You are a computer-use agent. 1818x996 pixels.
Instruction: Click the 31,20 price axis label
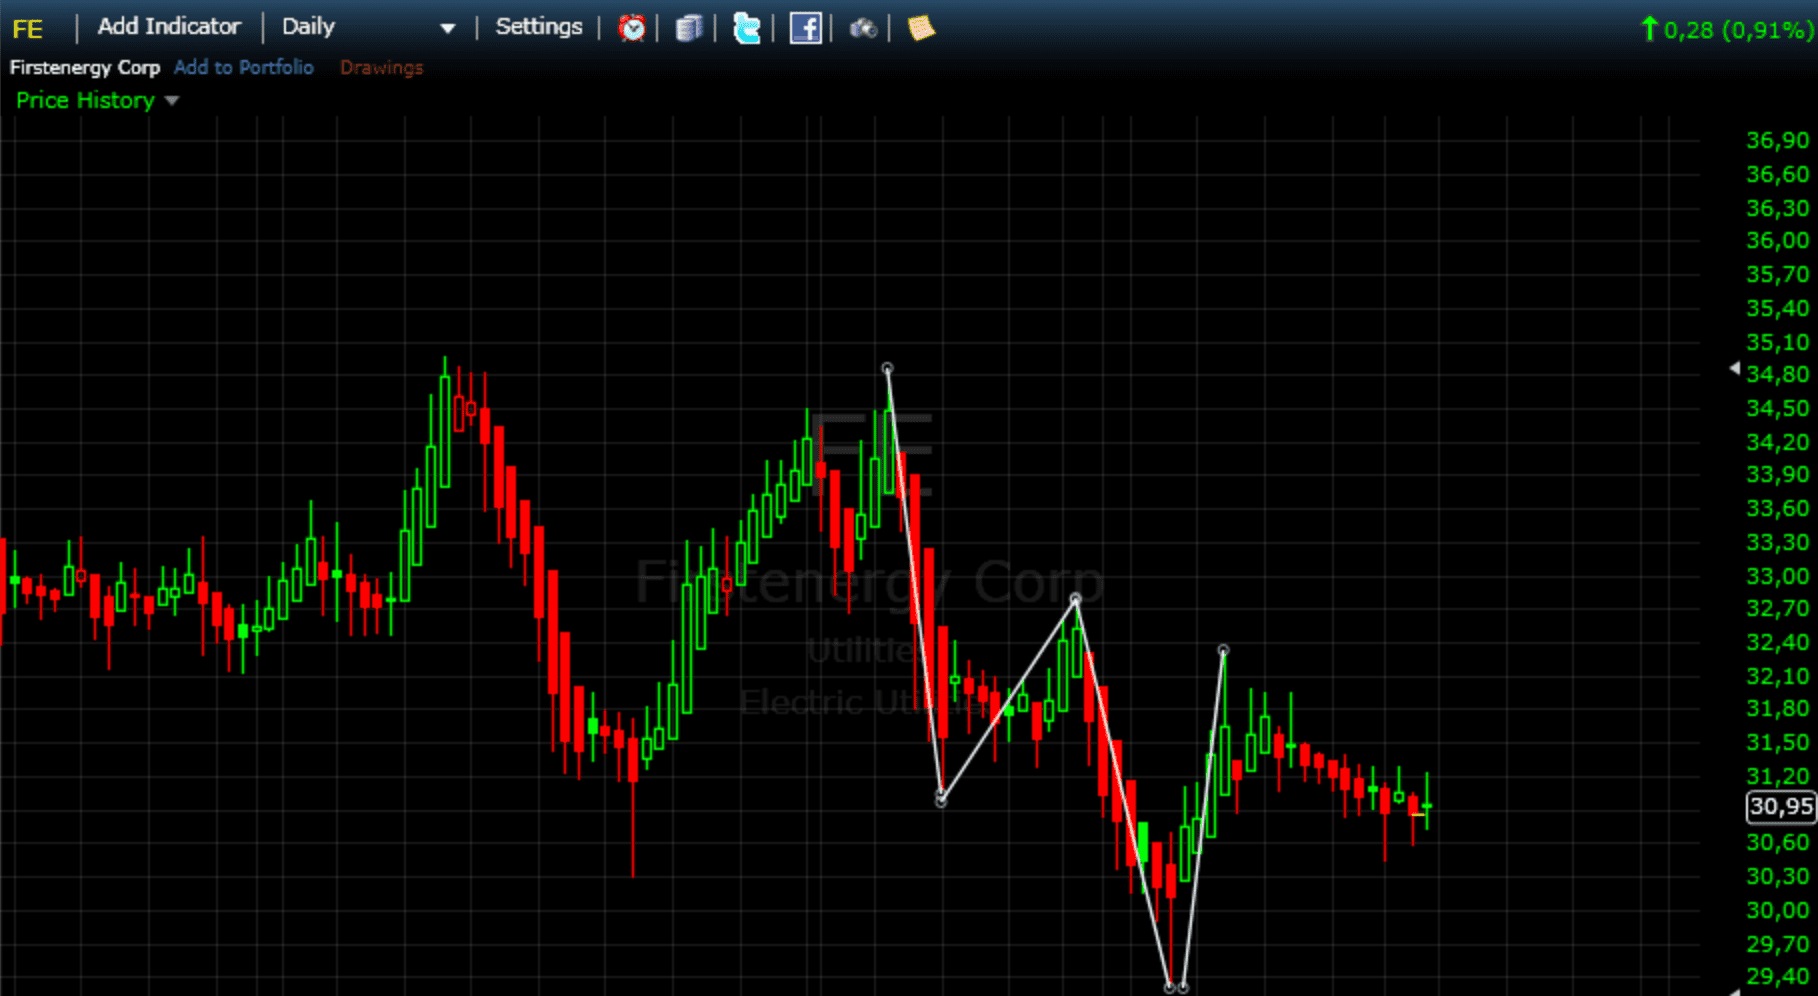[1777, 776]
